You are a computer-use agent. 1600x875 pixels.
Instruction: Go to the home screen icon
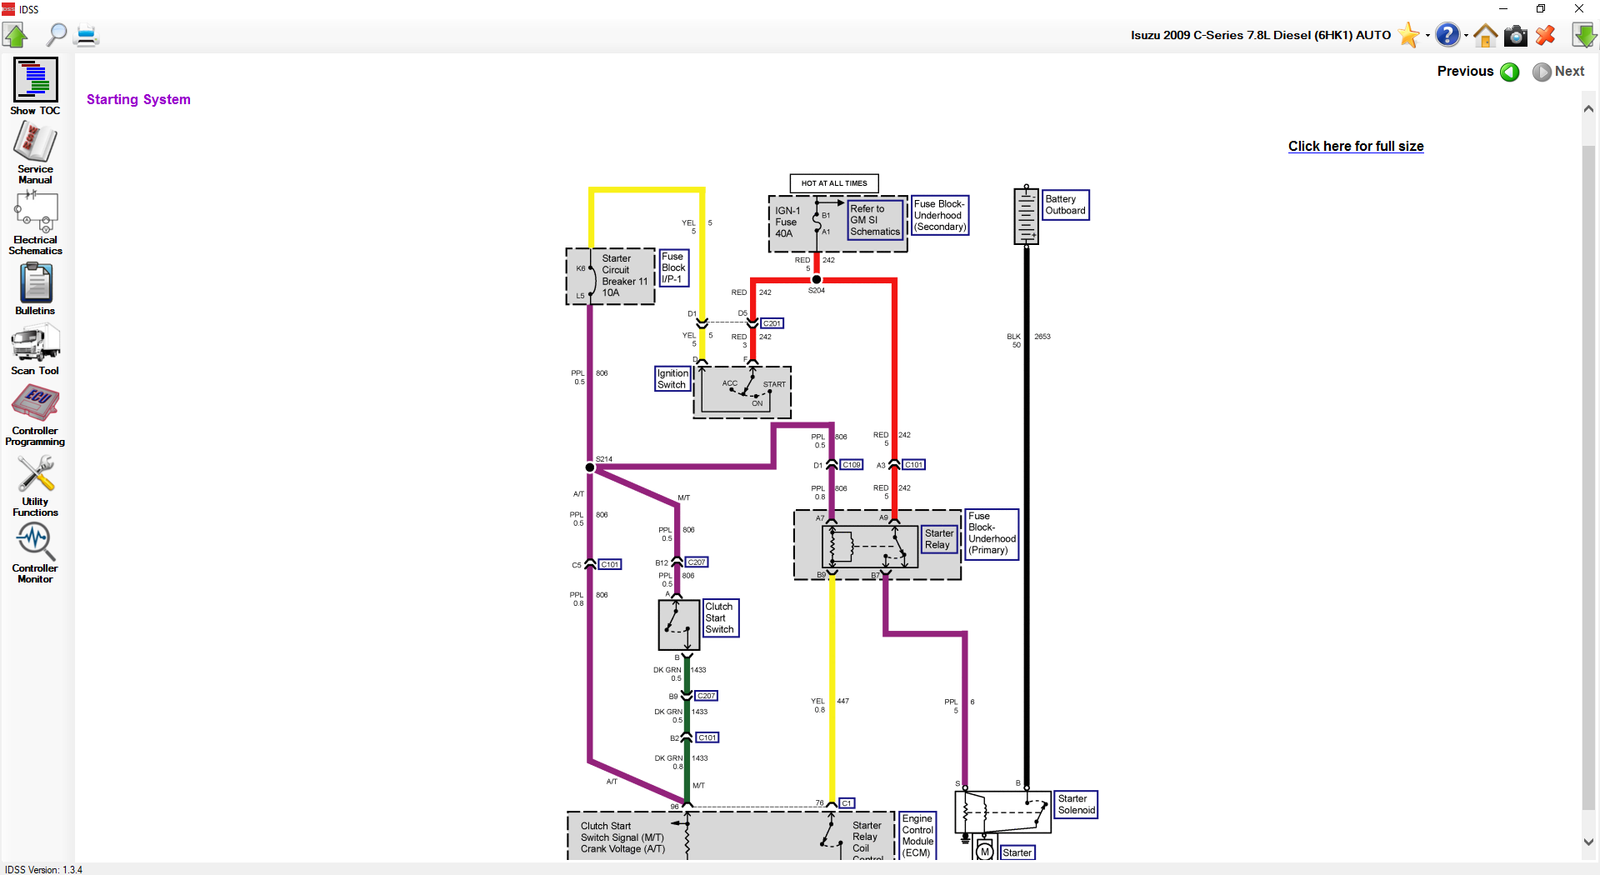pyautogui.click(x=1485, y=35)
